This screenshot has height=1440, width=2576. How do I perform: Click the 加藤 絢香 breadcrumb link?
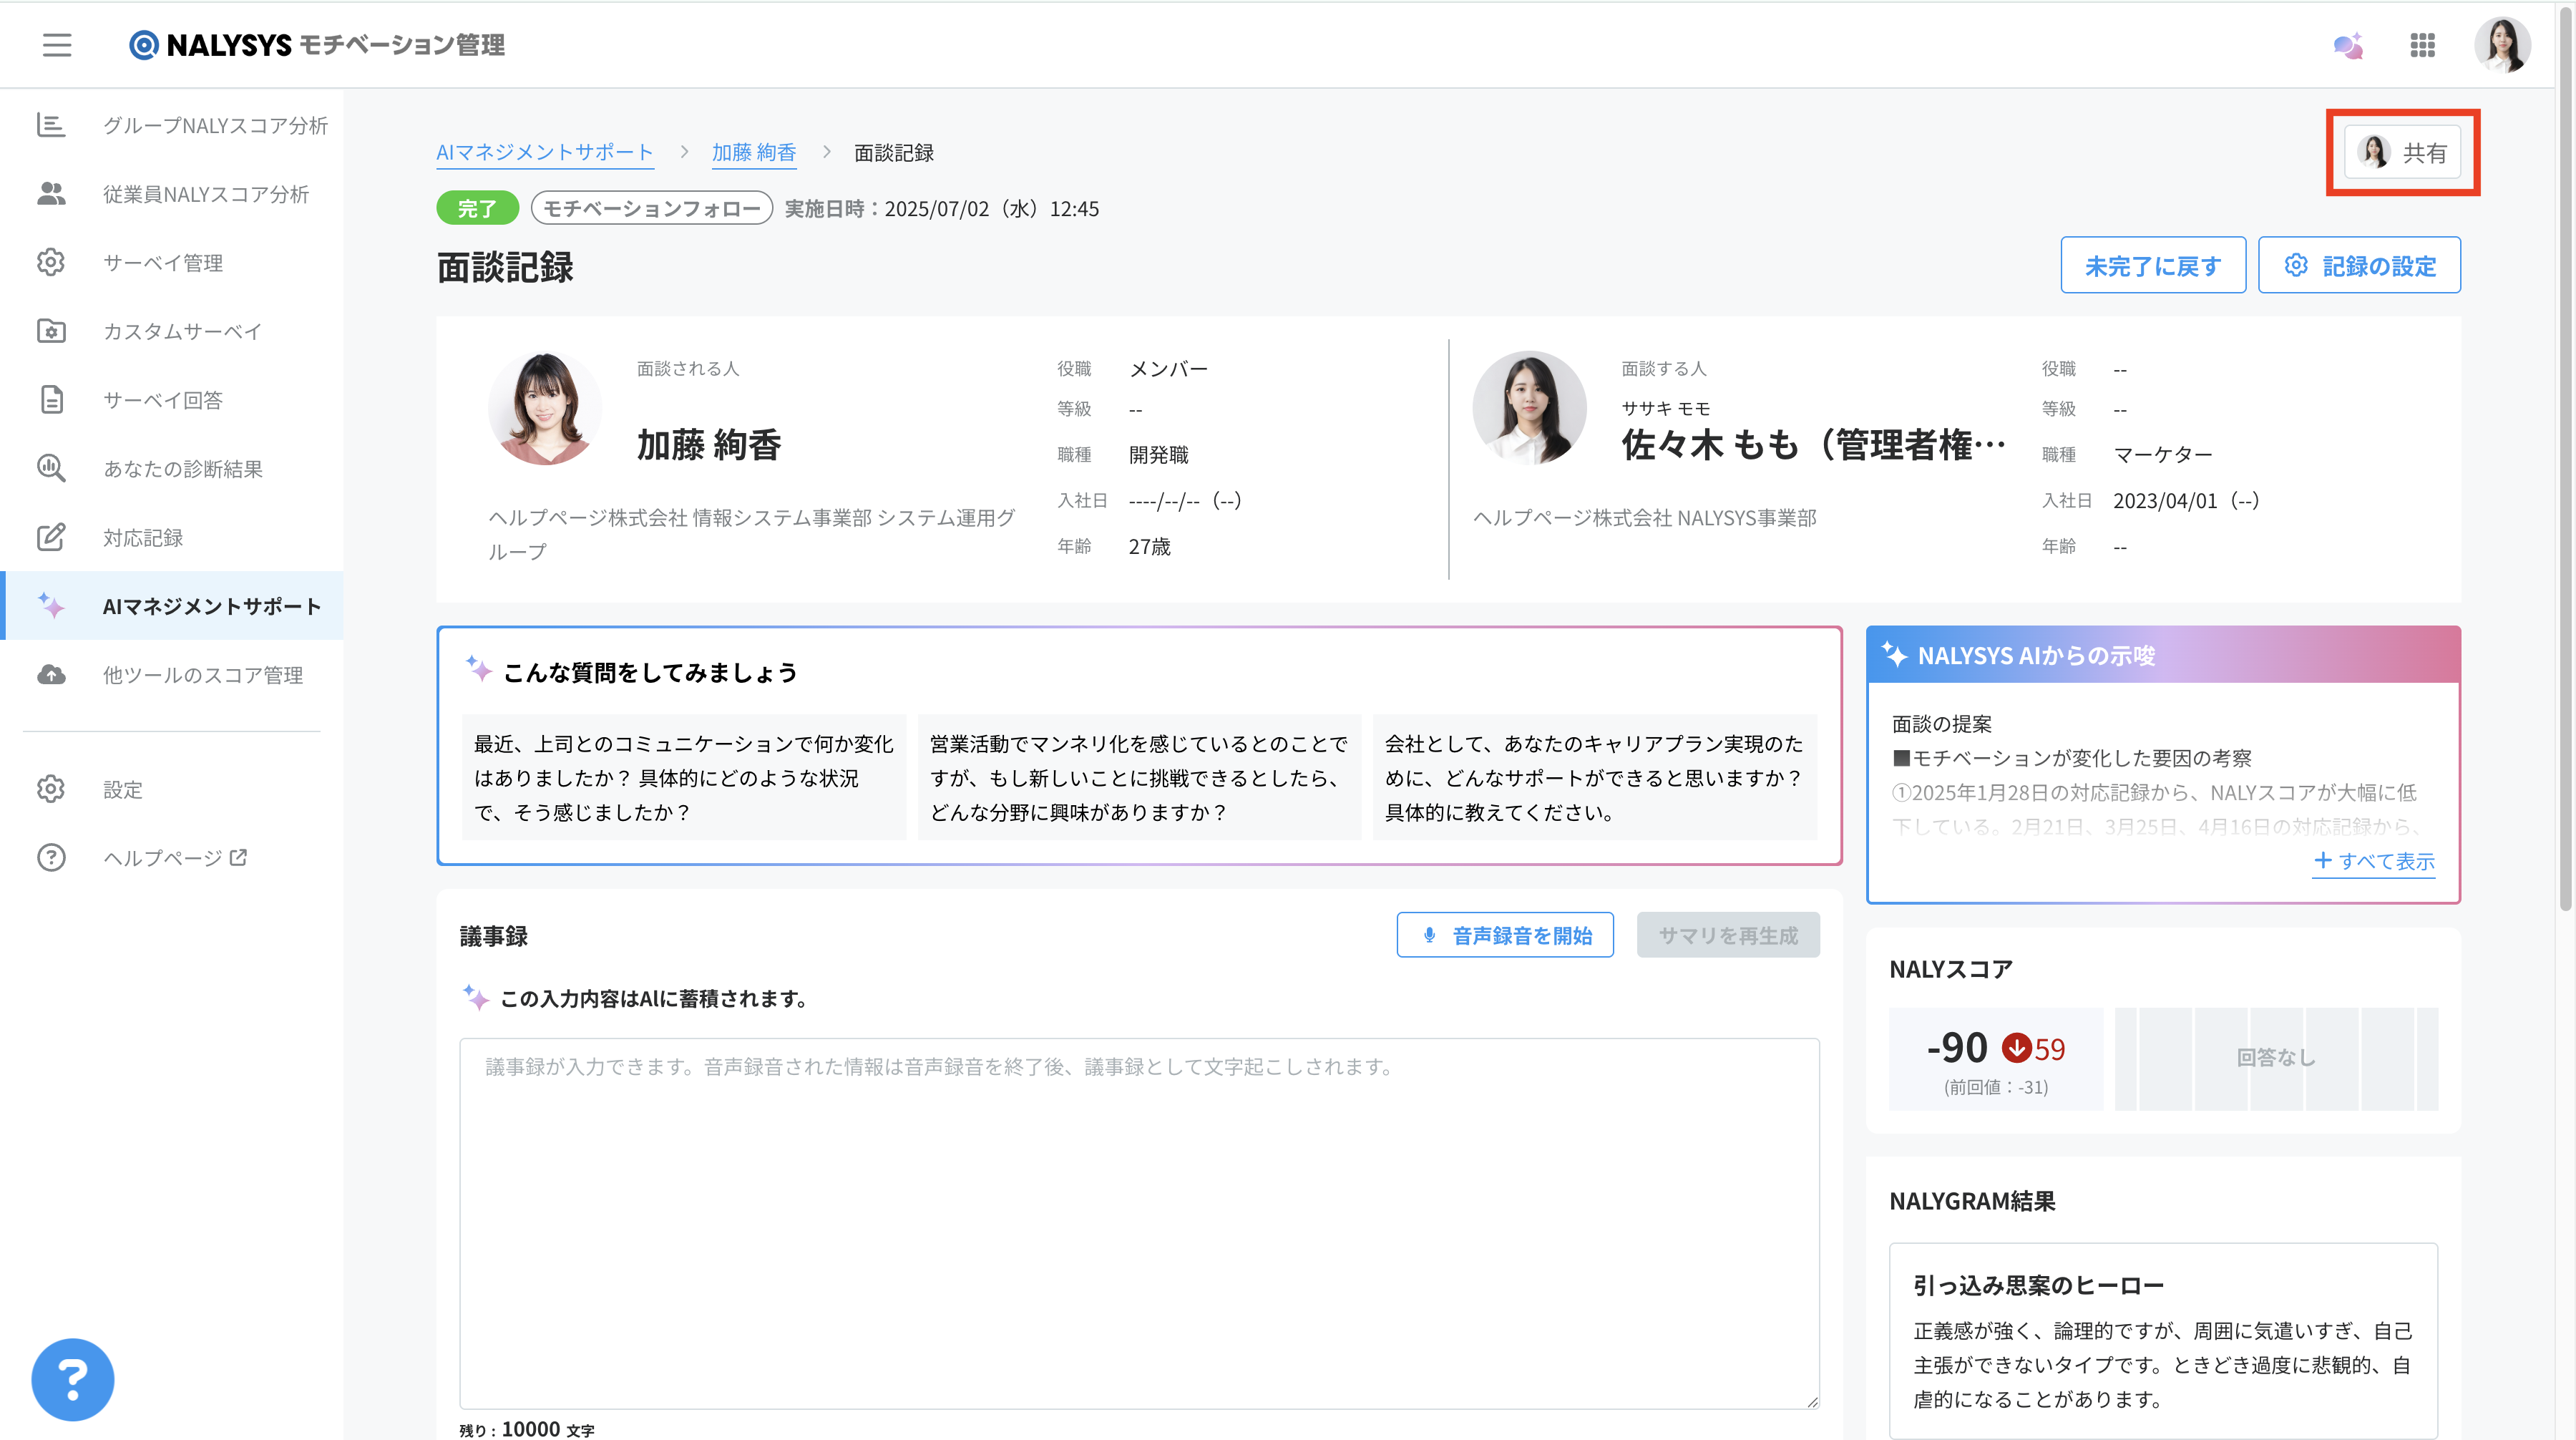[754, 153]
